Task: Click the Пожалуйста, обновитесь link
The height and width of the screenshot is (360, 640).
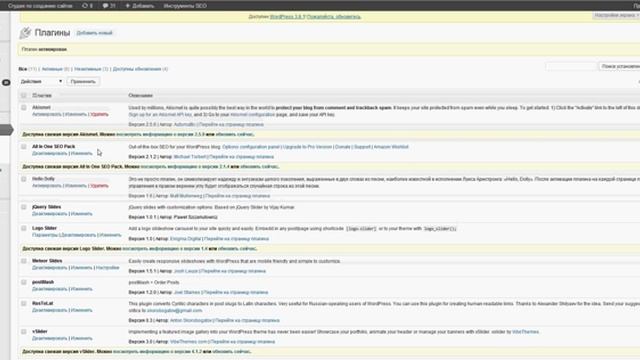Action: (333, 17)
